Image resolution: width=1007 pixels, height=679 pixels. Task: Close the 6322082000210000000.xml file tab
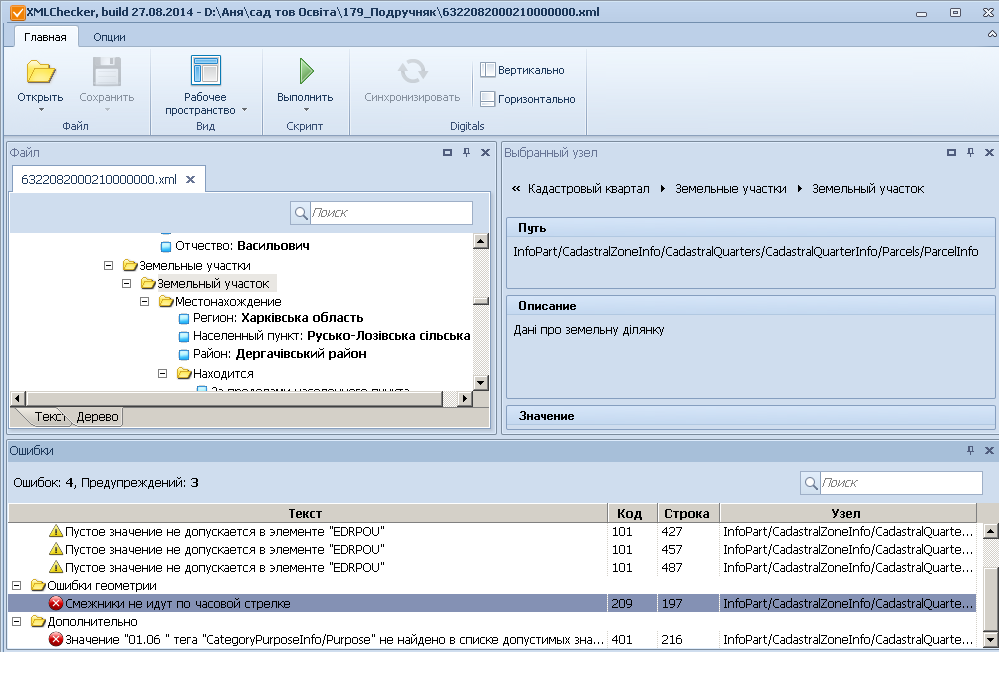click(190, 179)
